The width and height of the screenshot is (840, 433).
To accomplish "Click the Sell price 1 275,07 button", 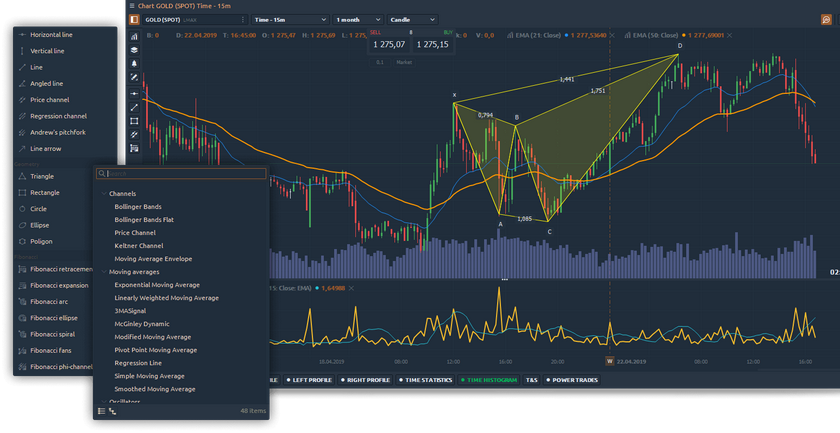I will (x=389, y=44).
